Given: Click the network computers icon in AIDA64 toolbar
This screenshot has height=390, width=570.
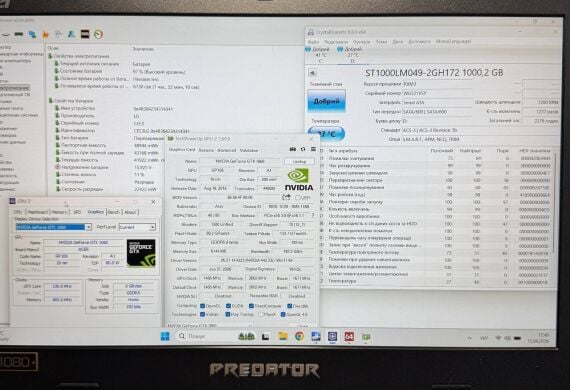Looking at the screenshot, I should [x=32, y=34].
